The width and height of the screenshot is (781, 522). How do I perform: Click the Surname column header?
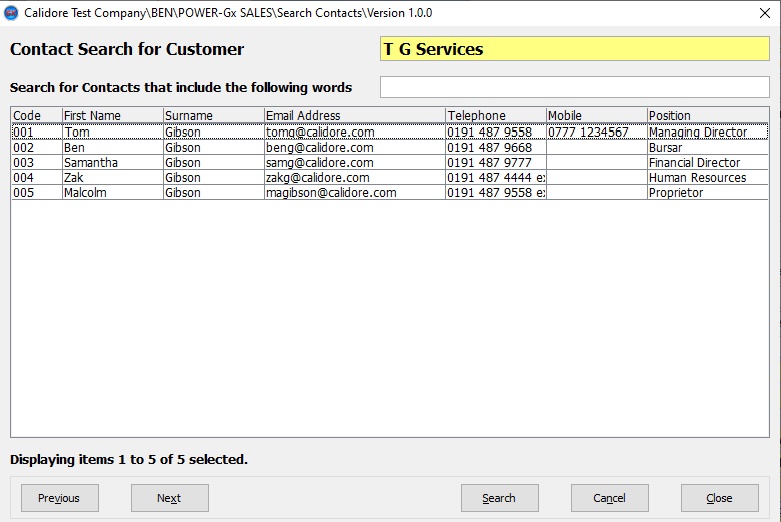click(x=213, y=115)
